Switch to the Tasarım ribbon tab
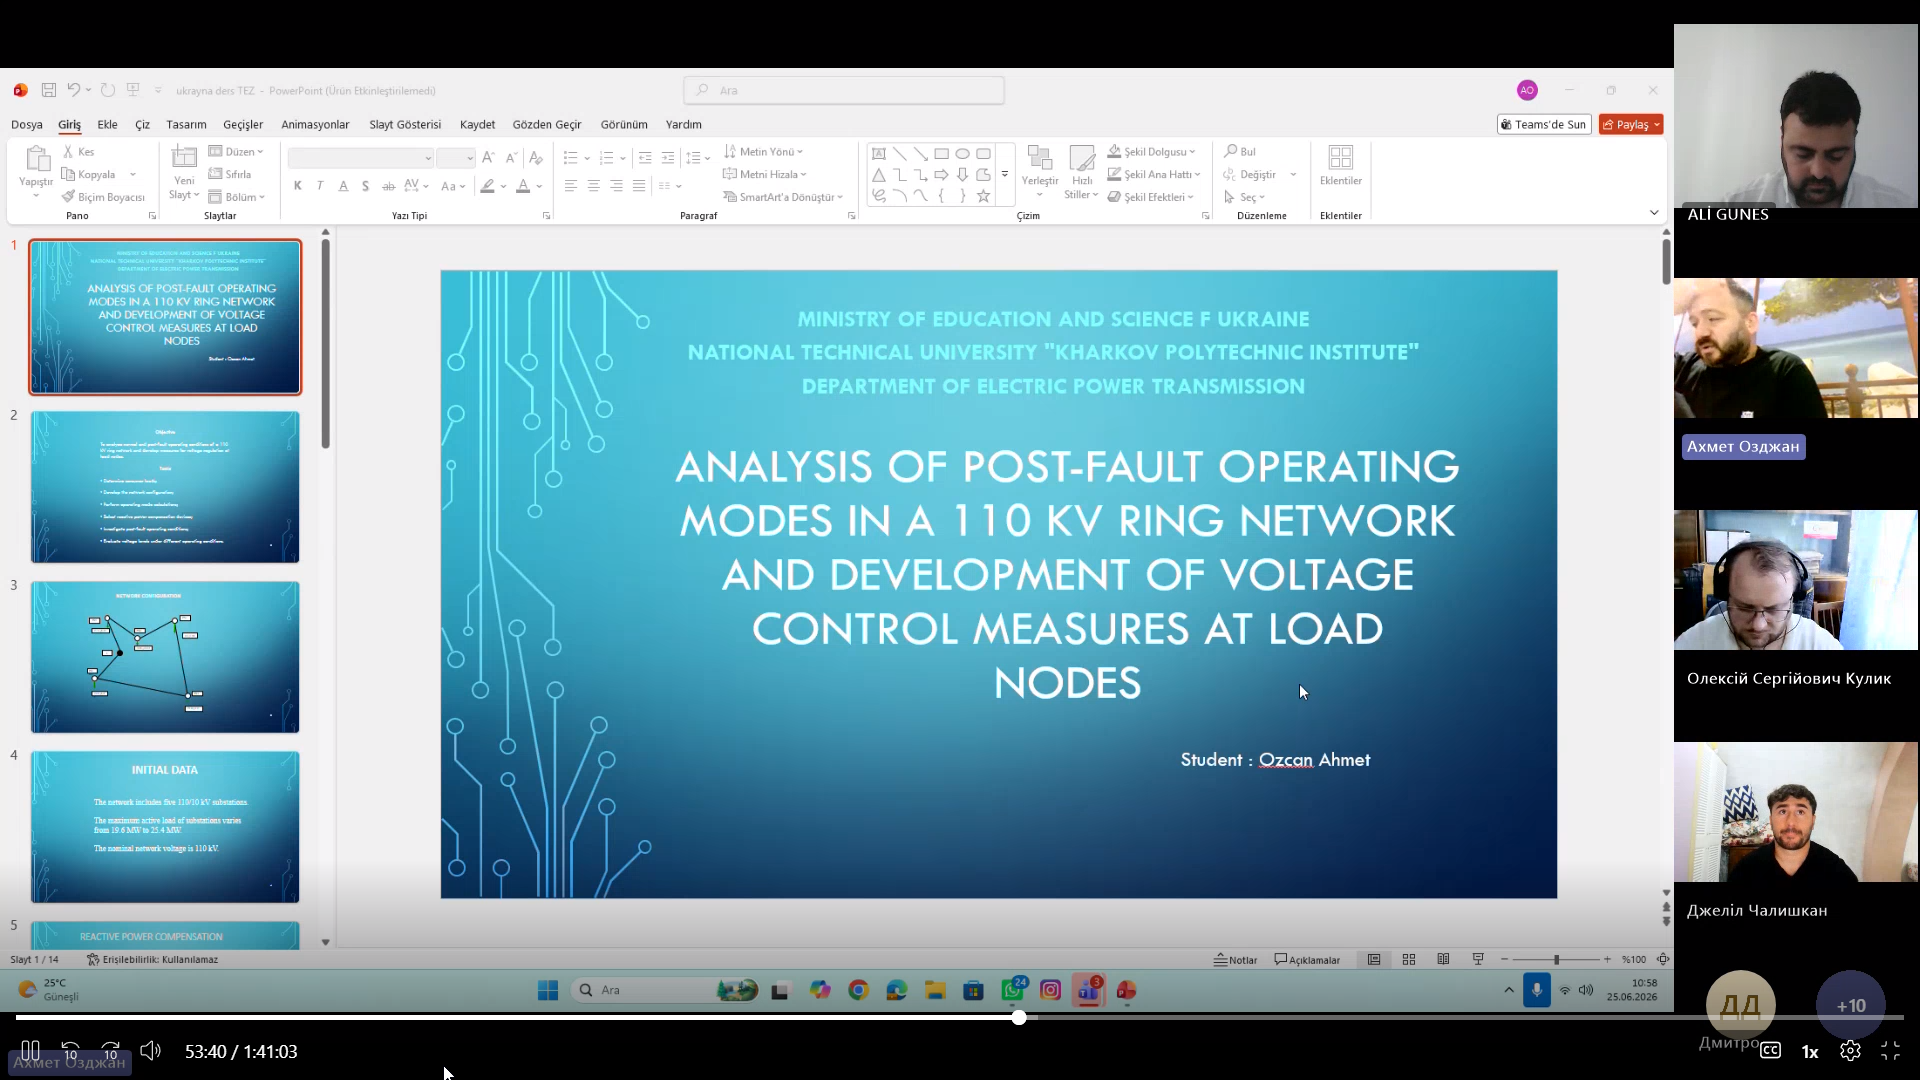The height and width of the screenshot is (1080, 1920). pos(186,125)
